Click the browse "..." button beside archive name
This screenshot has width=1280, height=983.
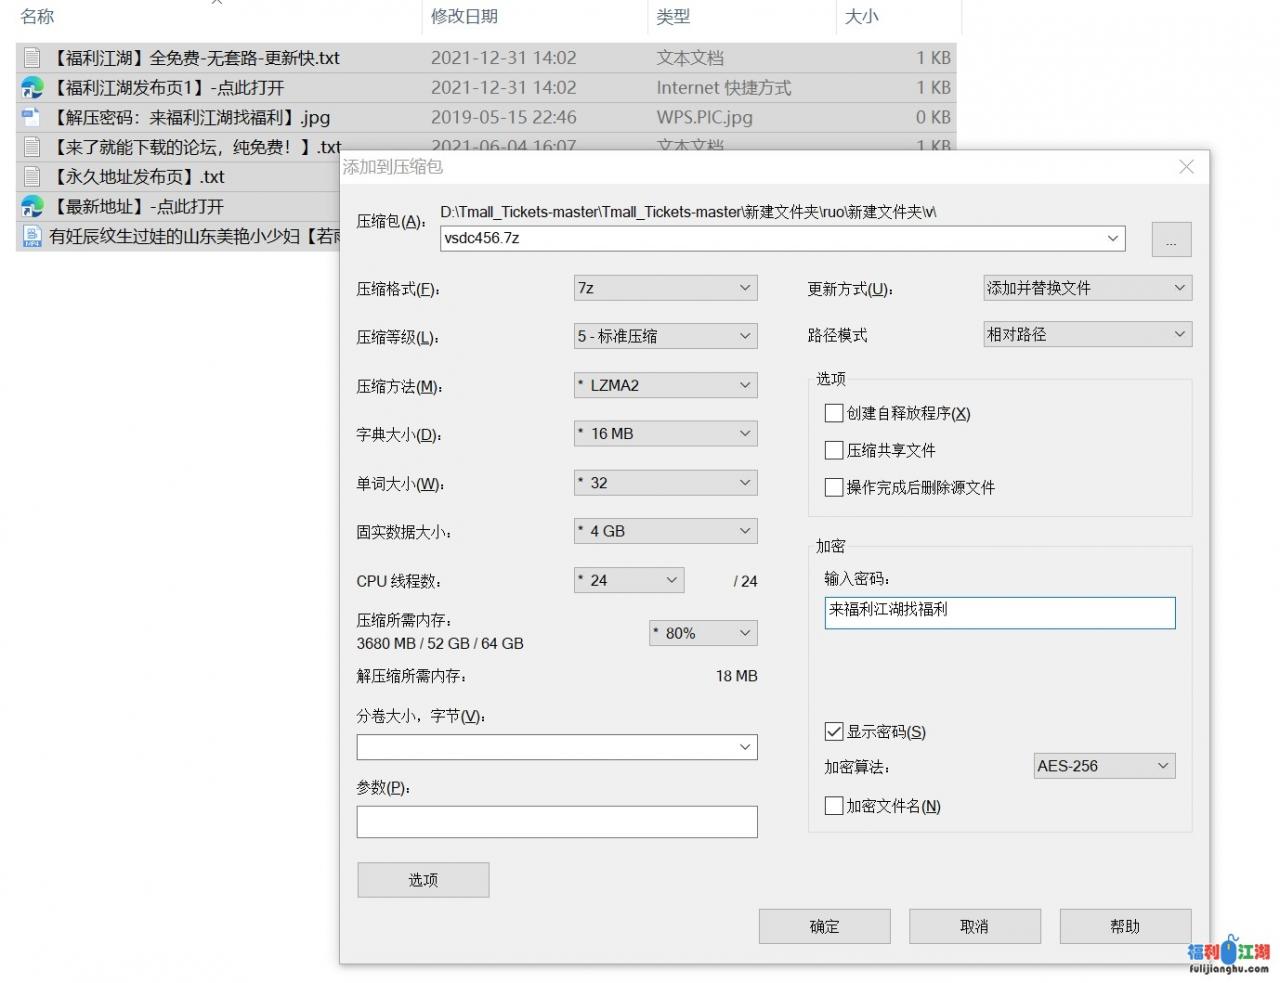tap(1171, 240)
